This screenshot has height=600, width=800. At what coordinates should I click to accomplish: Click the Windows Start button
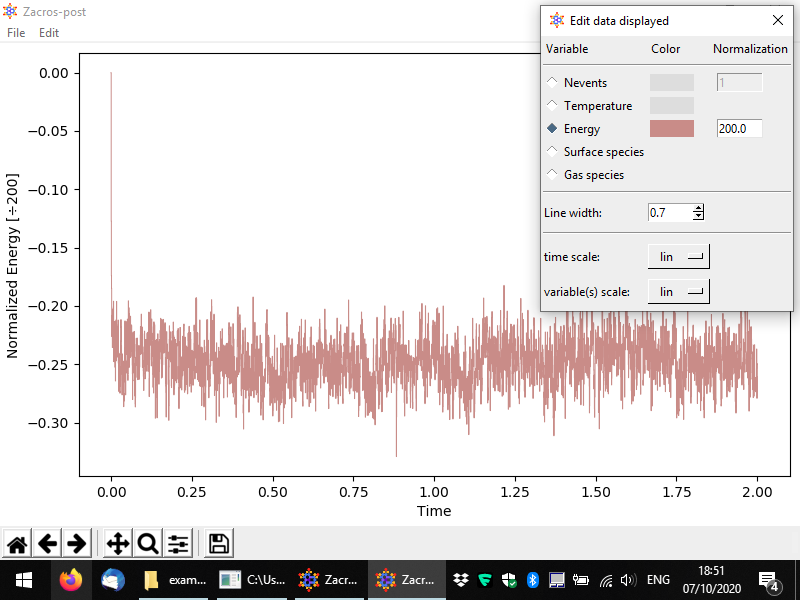(23, 580)
